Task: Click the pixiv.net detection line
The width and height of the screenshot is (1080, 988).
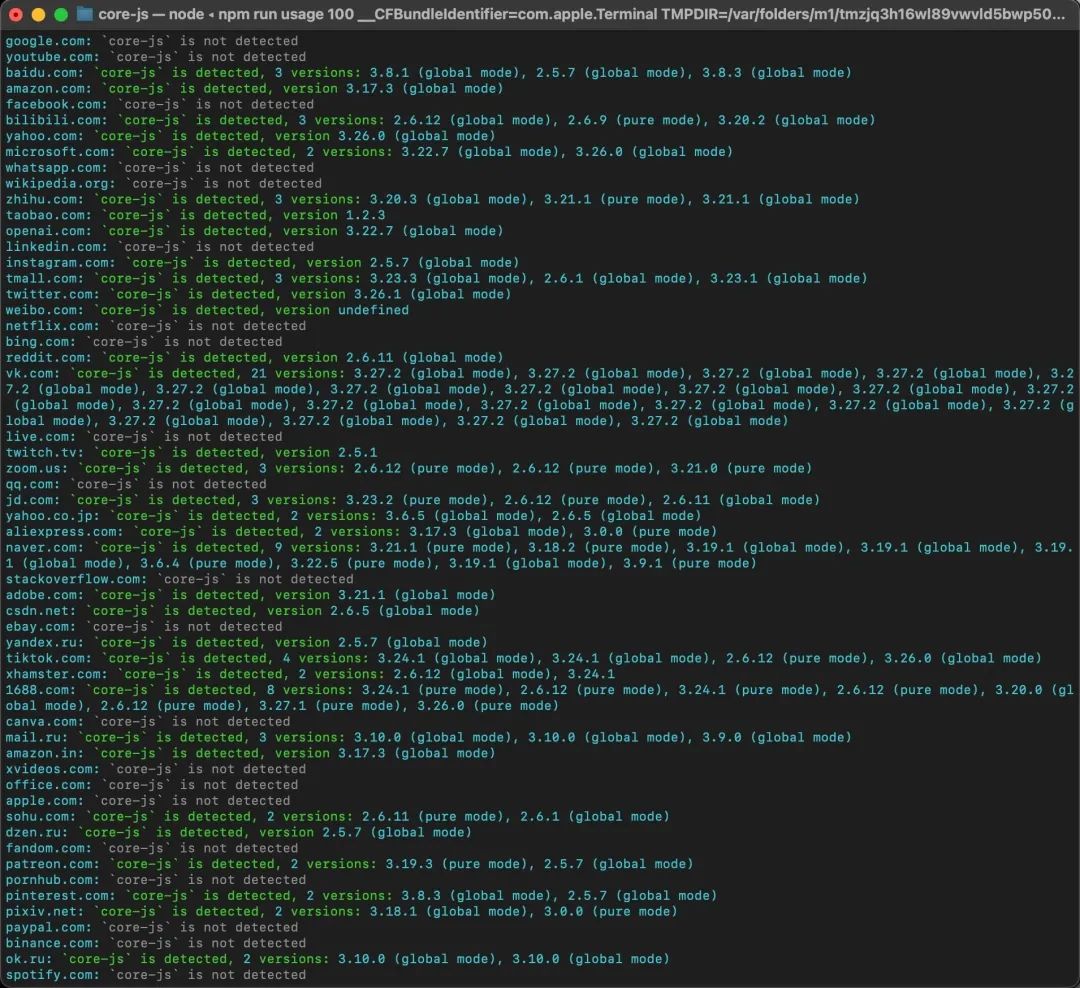Action: tap(342, 913)
